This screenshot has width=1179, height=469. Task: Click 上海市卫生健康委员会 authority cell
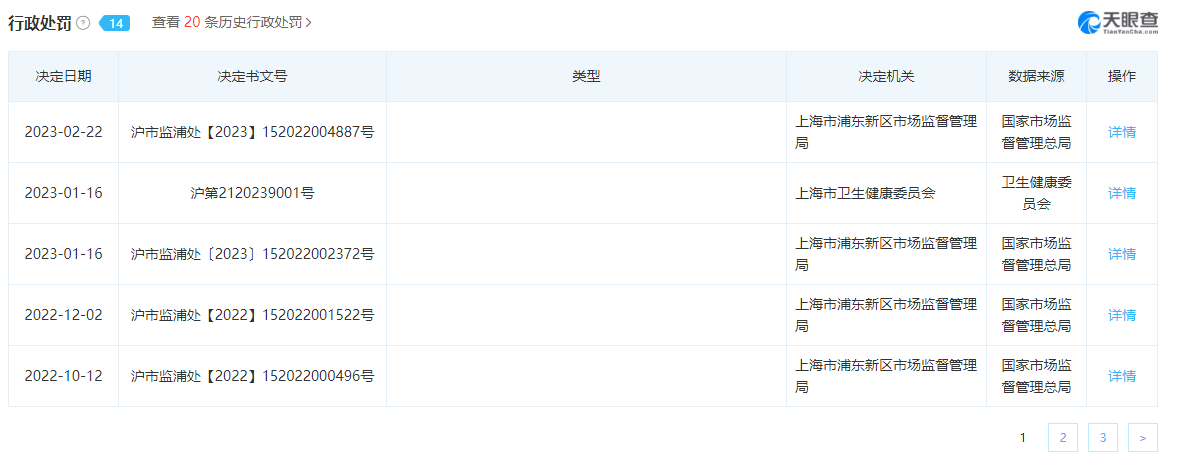click(x=865, y=193)
